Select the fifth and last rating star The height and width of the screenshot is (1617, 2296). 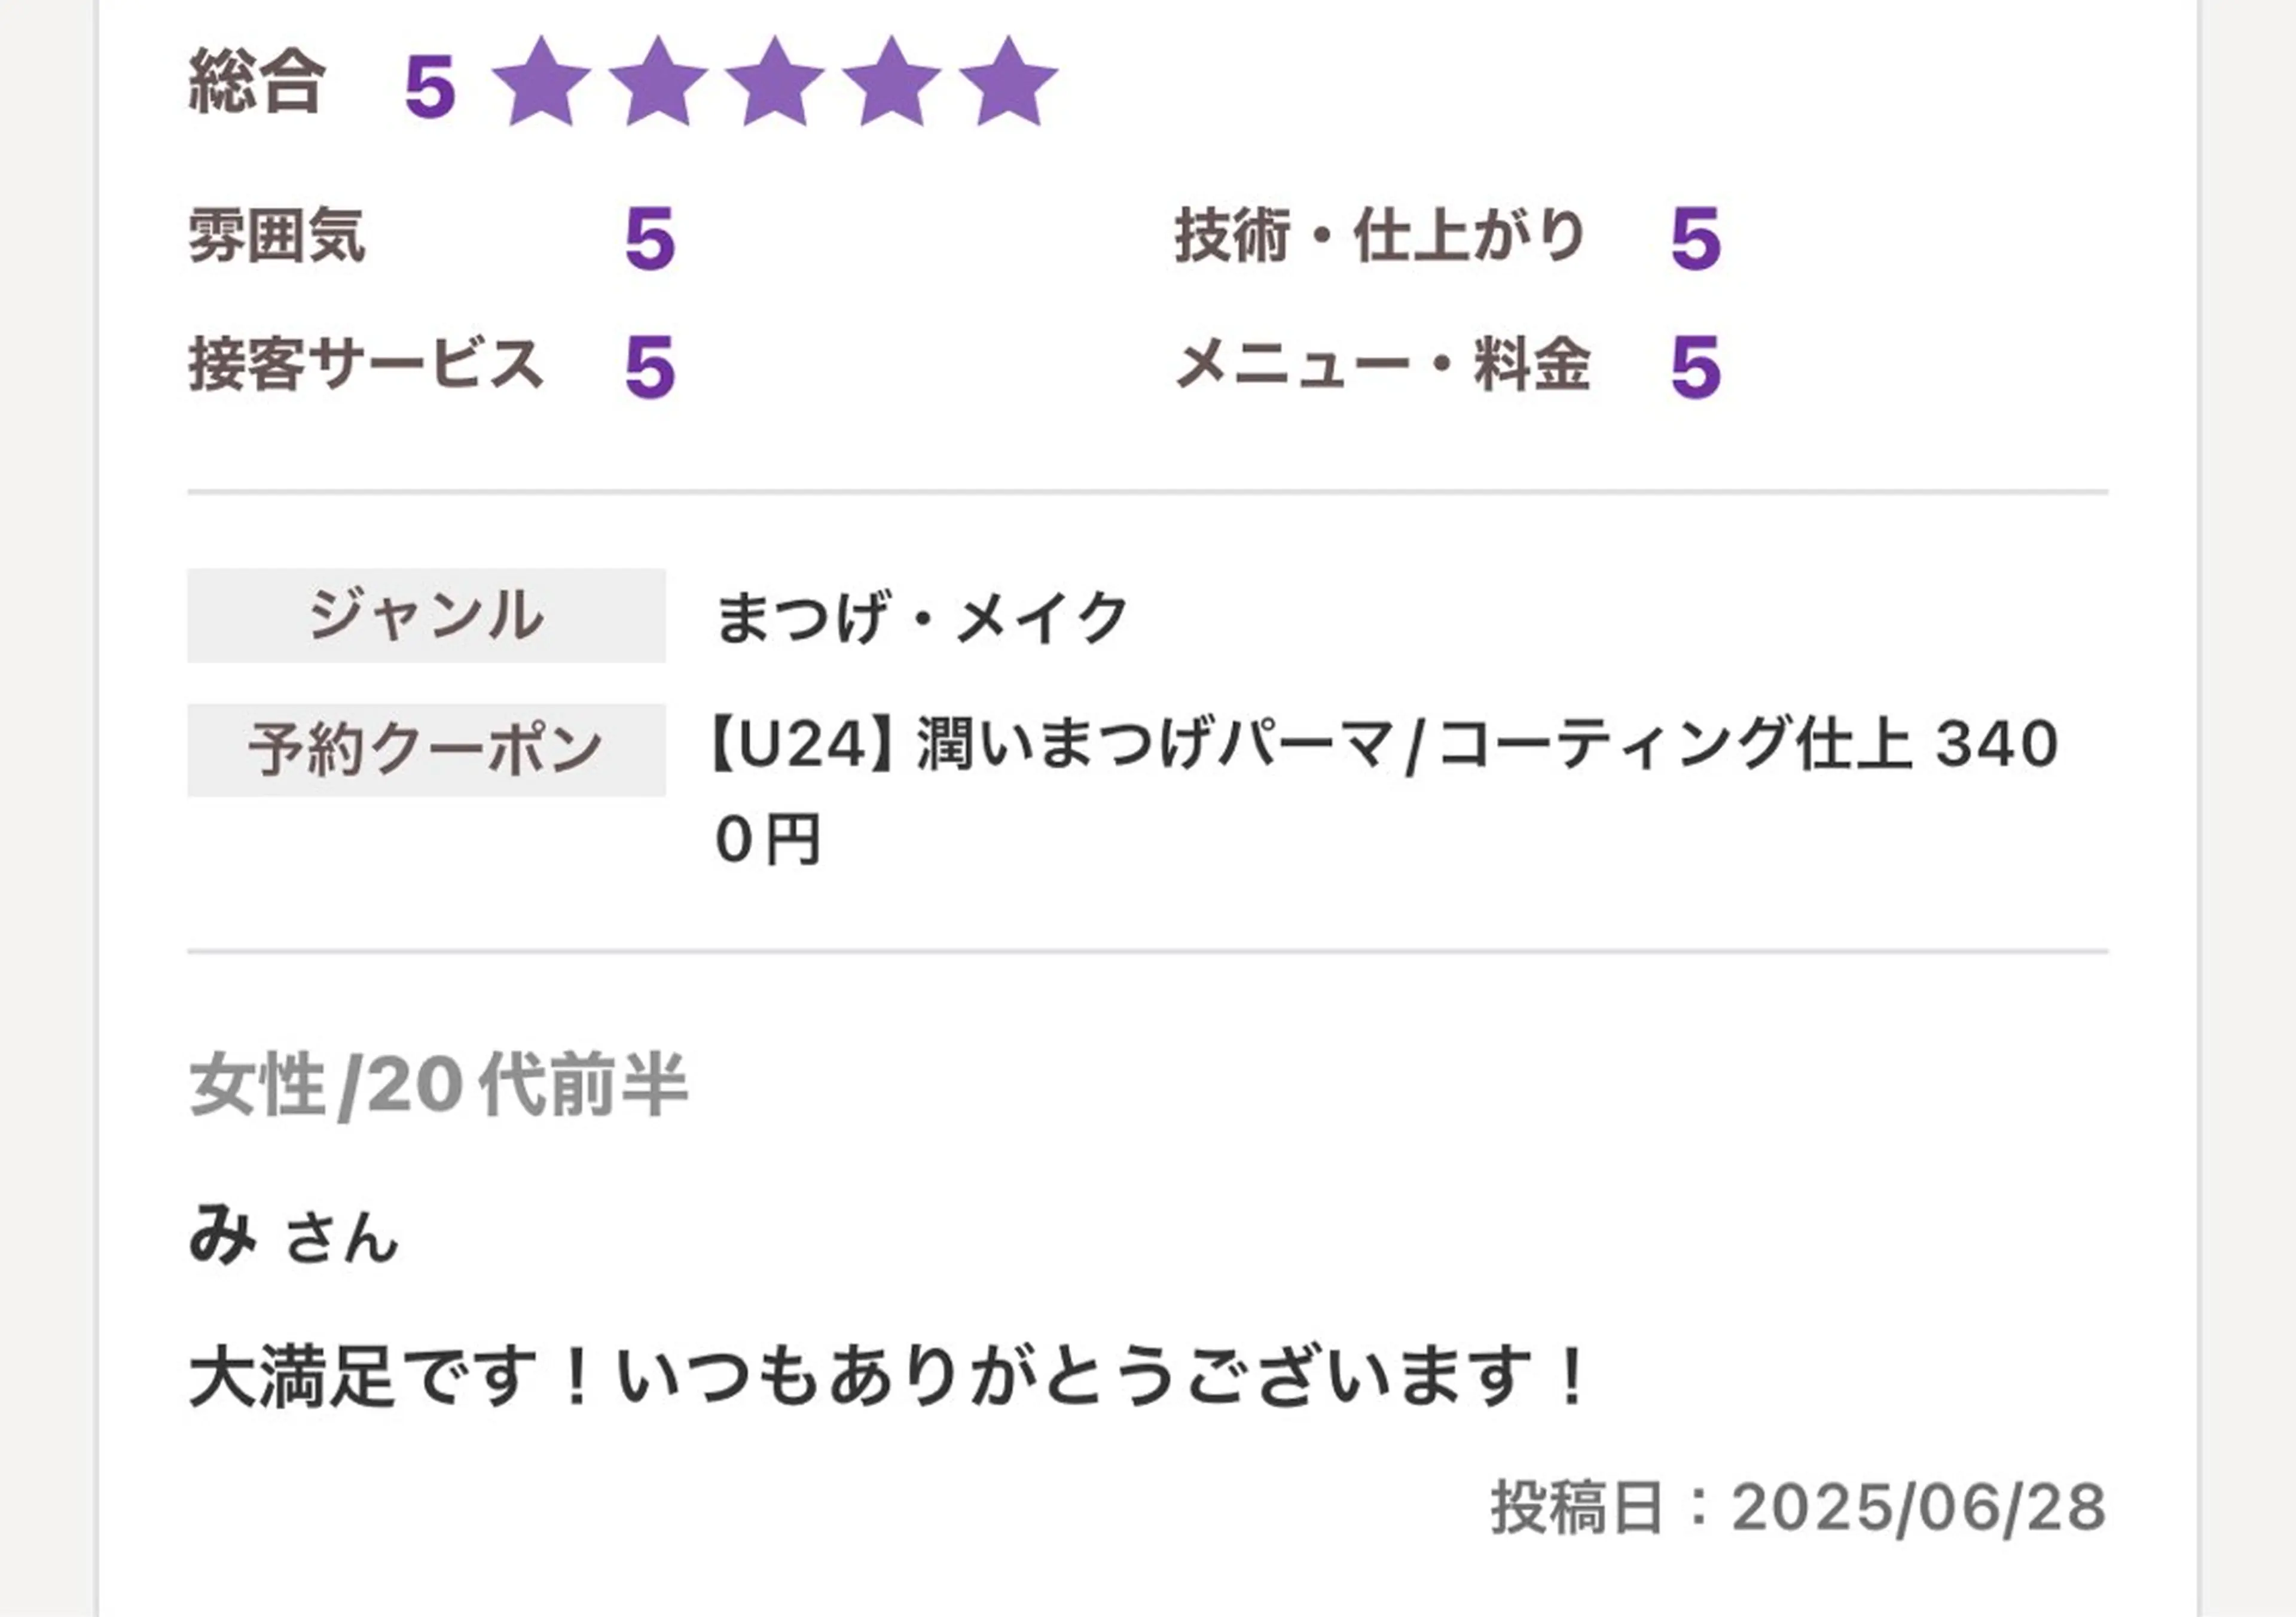pos(1008,83)
